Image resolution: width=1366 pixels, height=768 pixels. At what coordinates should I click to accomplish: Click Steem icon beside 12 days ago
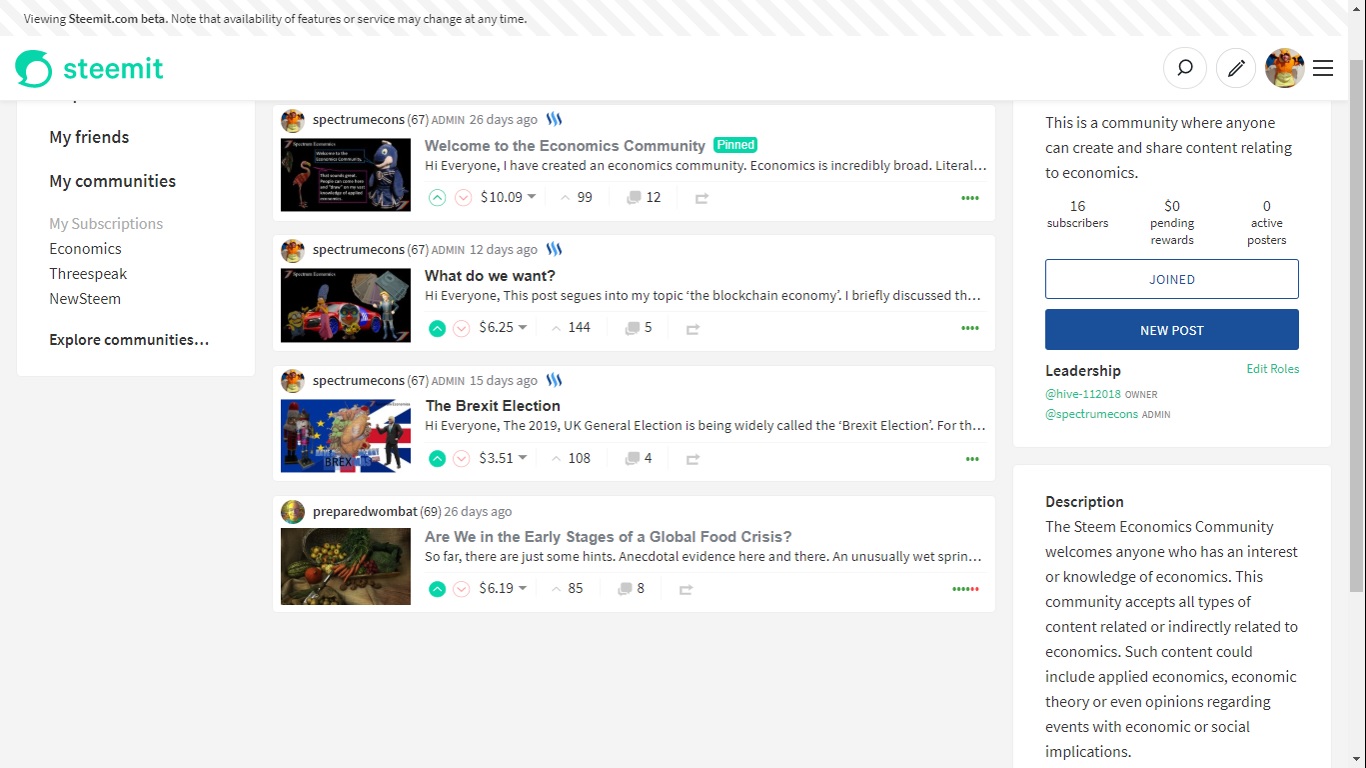554,249
